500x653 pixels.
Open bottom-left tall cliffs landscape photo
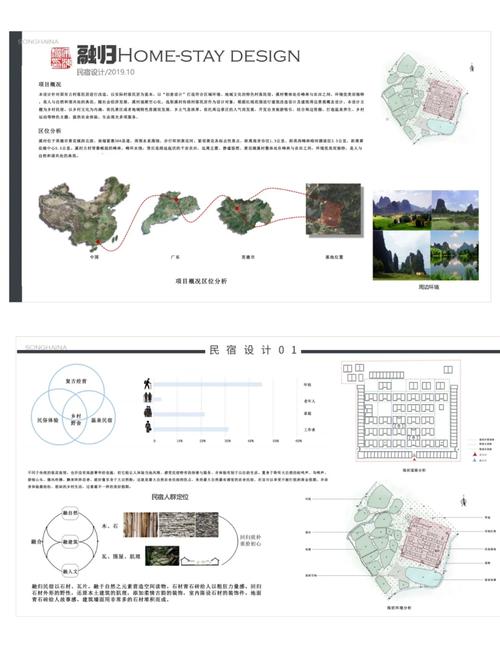[401, 255]
